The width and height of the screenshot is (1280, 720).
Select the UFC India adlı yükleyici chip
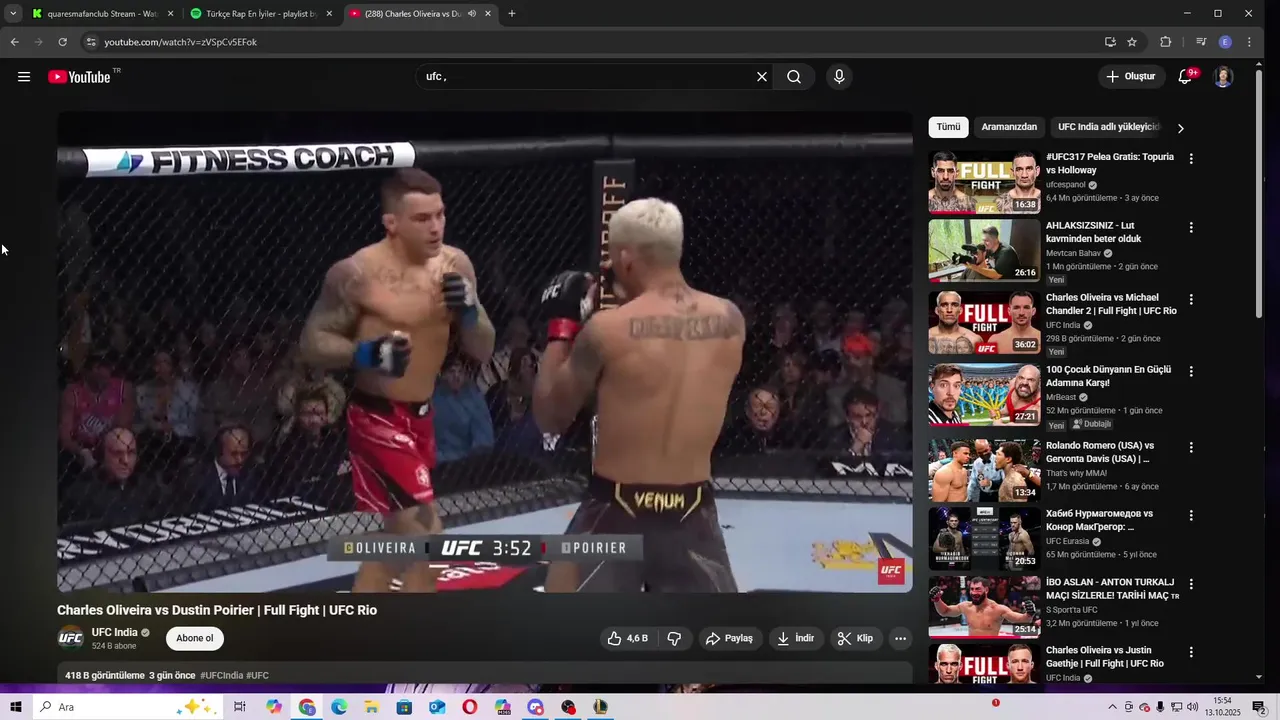[1109, 127]
